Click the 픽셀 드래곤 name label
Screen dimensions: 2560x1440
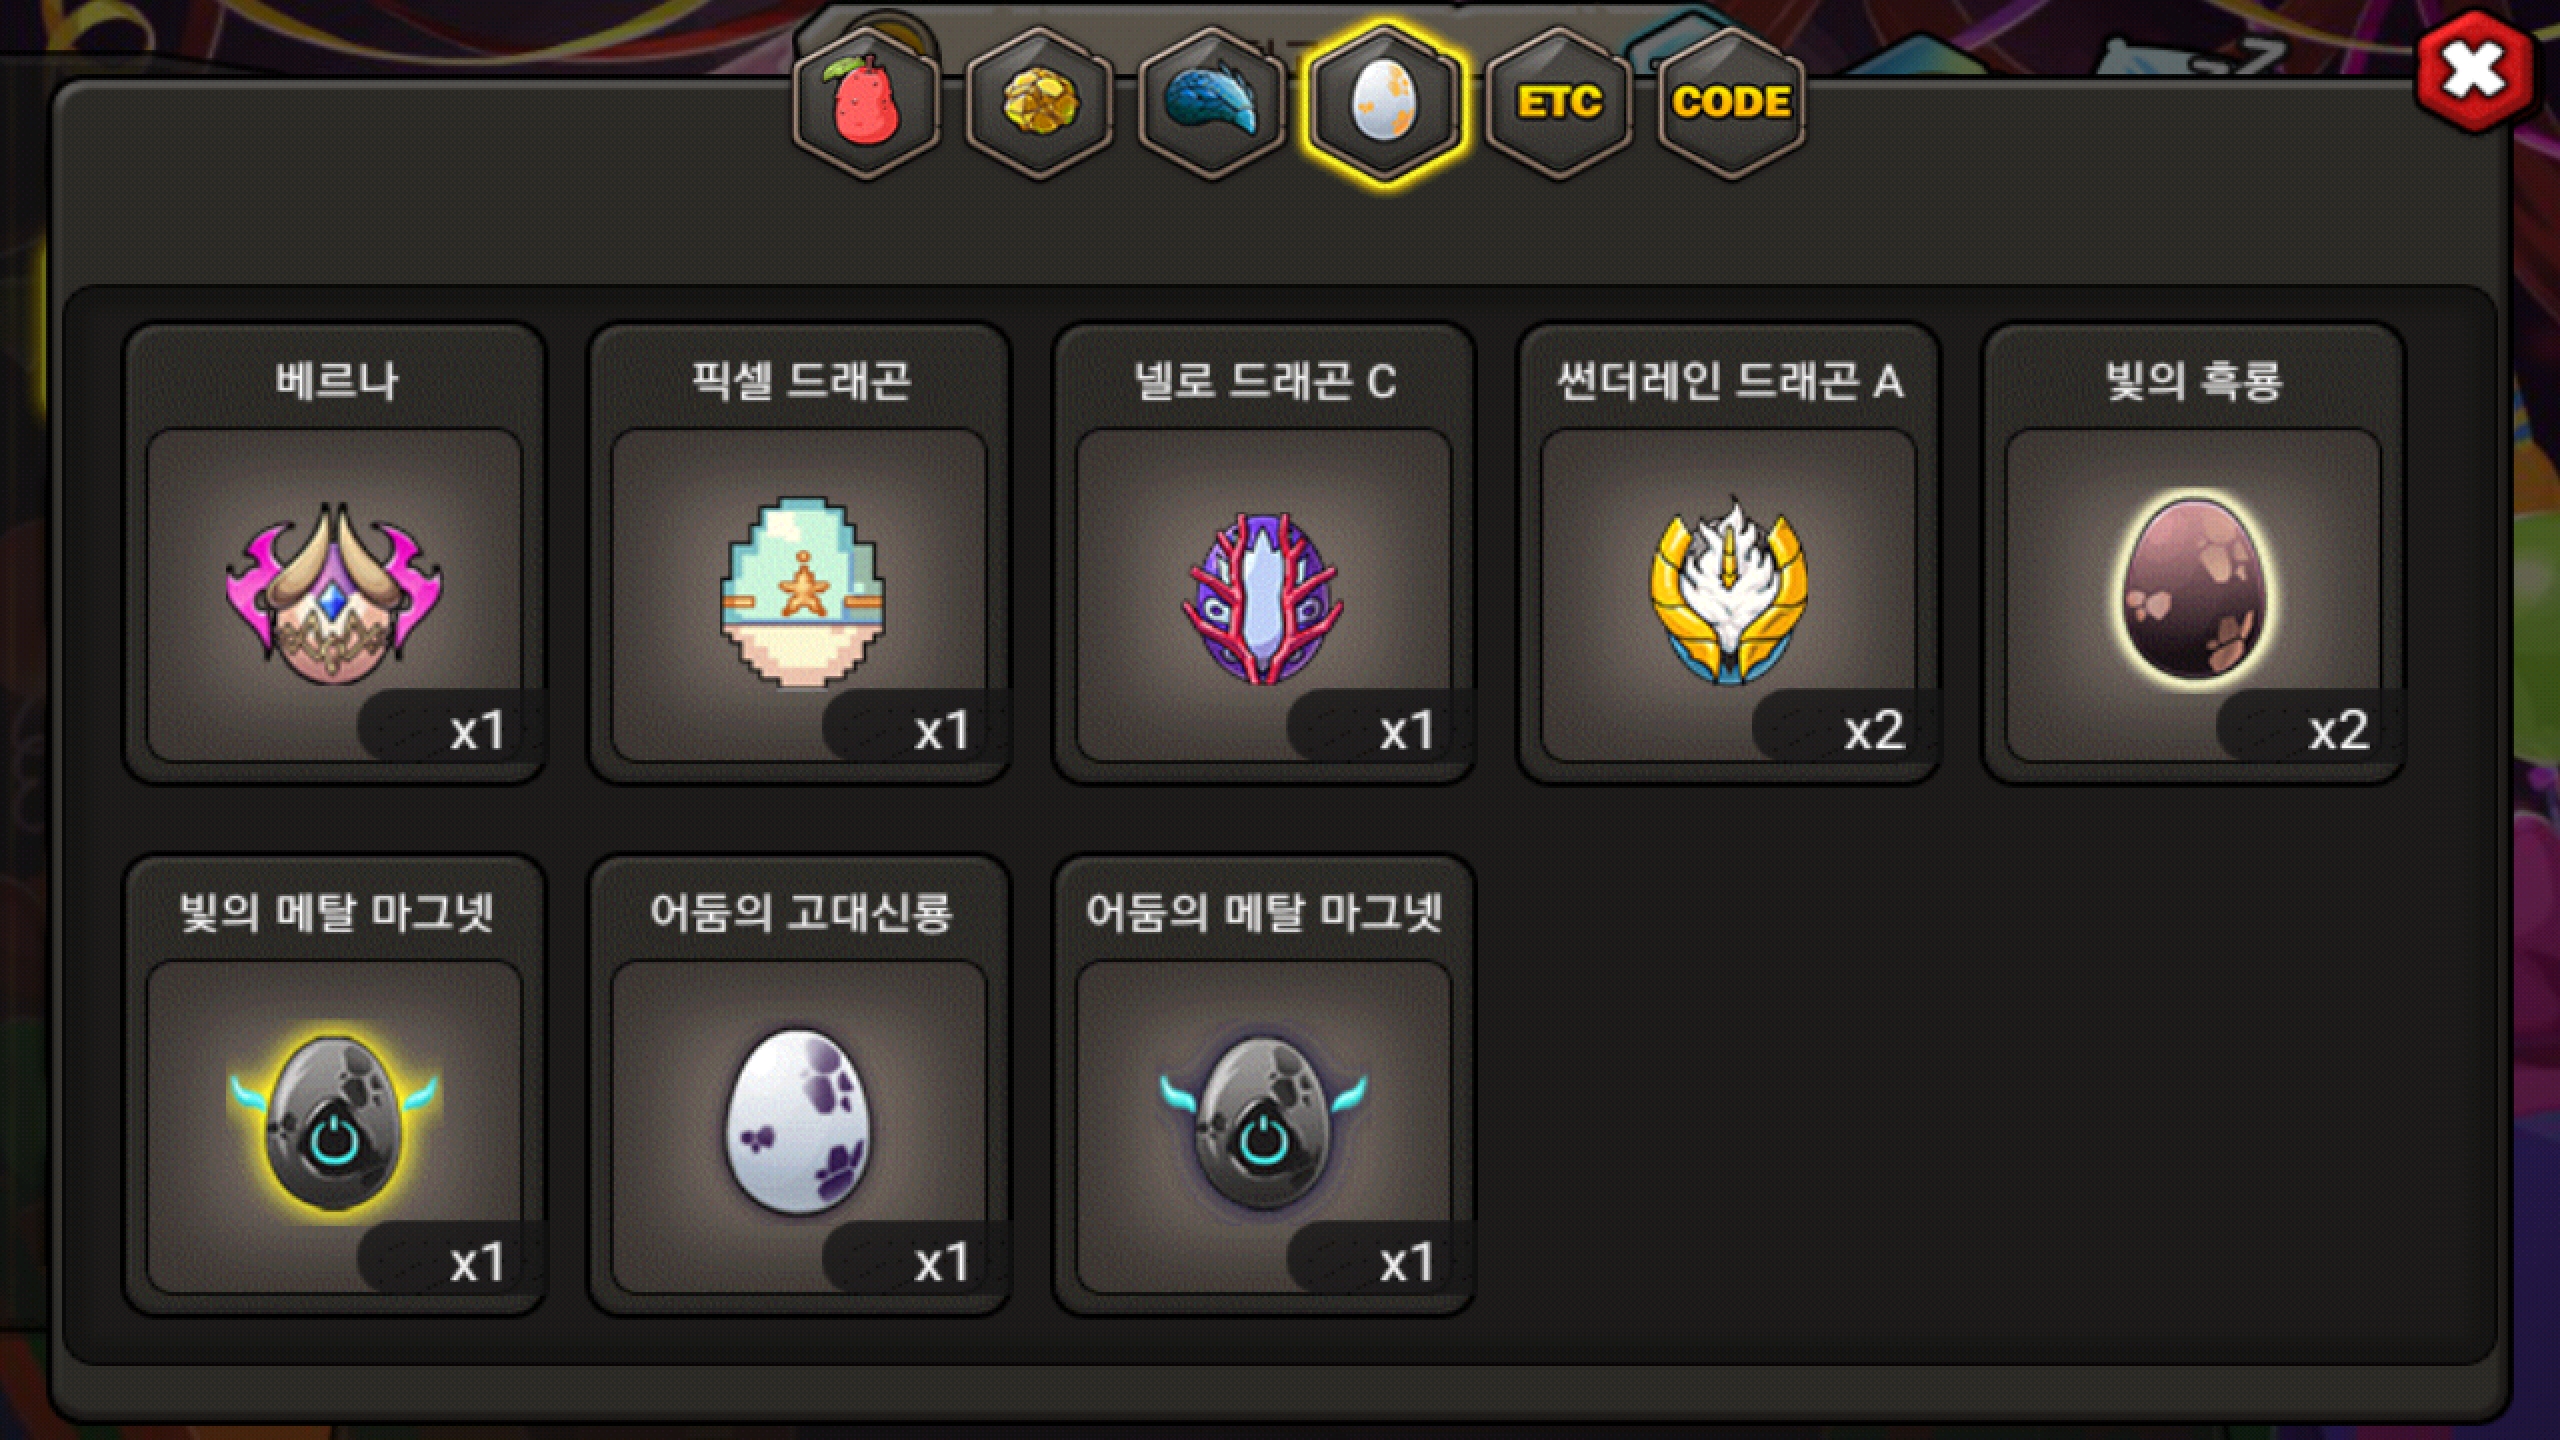(x=800, y=381)
